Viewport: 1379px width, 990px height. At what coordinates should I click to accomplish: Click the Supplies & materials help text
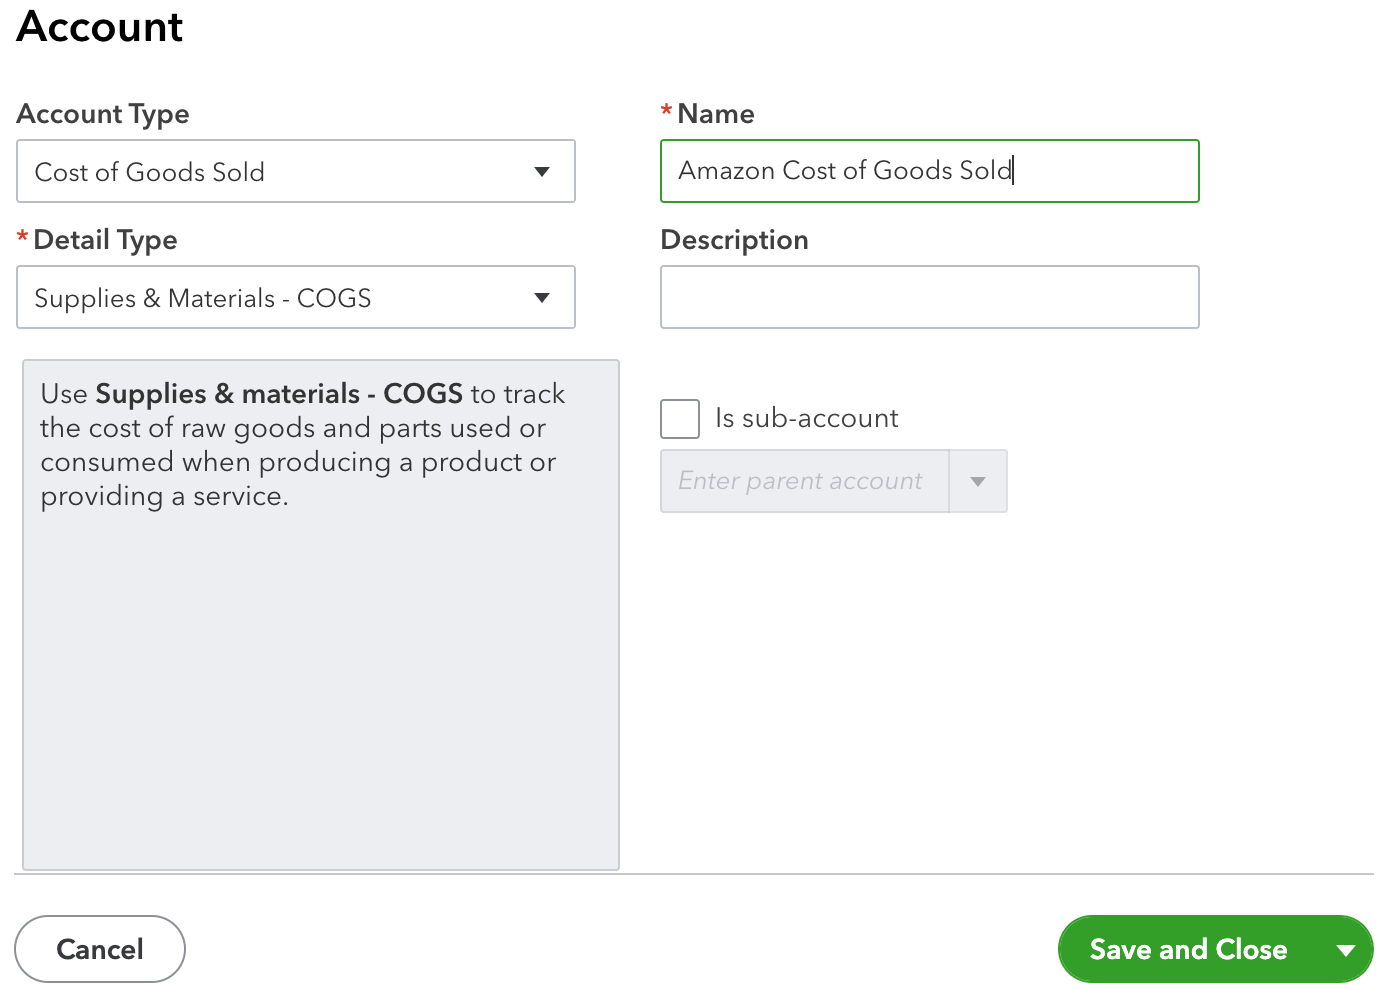click(303, 445)
